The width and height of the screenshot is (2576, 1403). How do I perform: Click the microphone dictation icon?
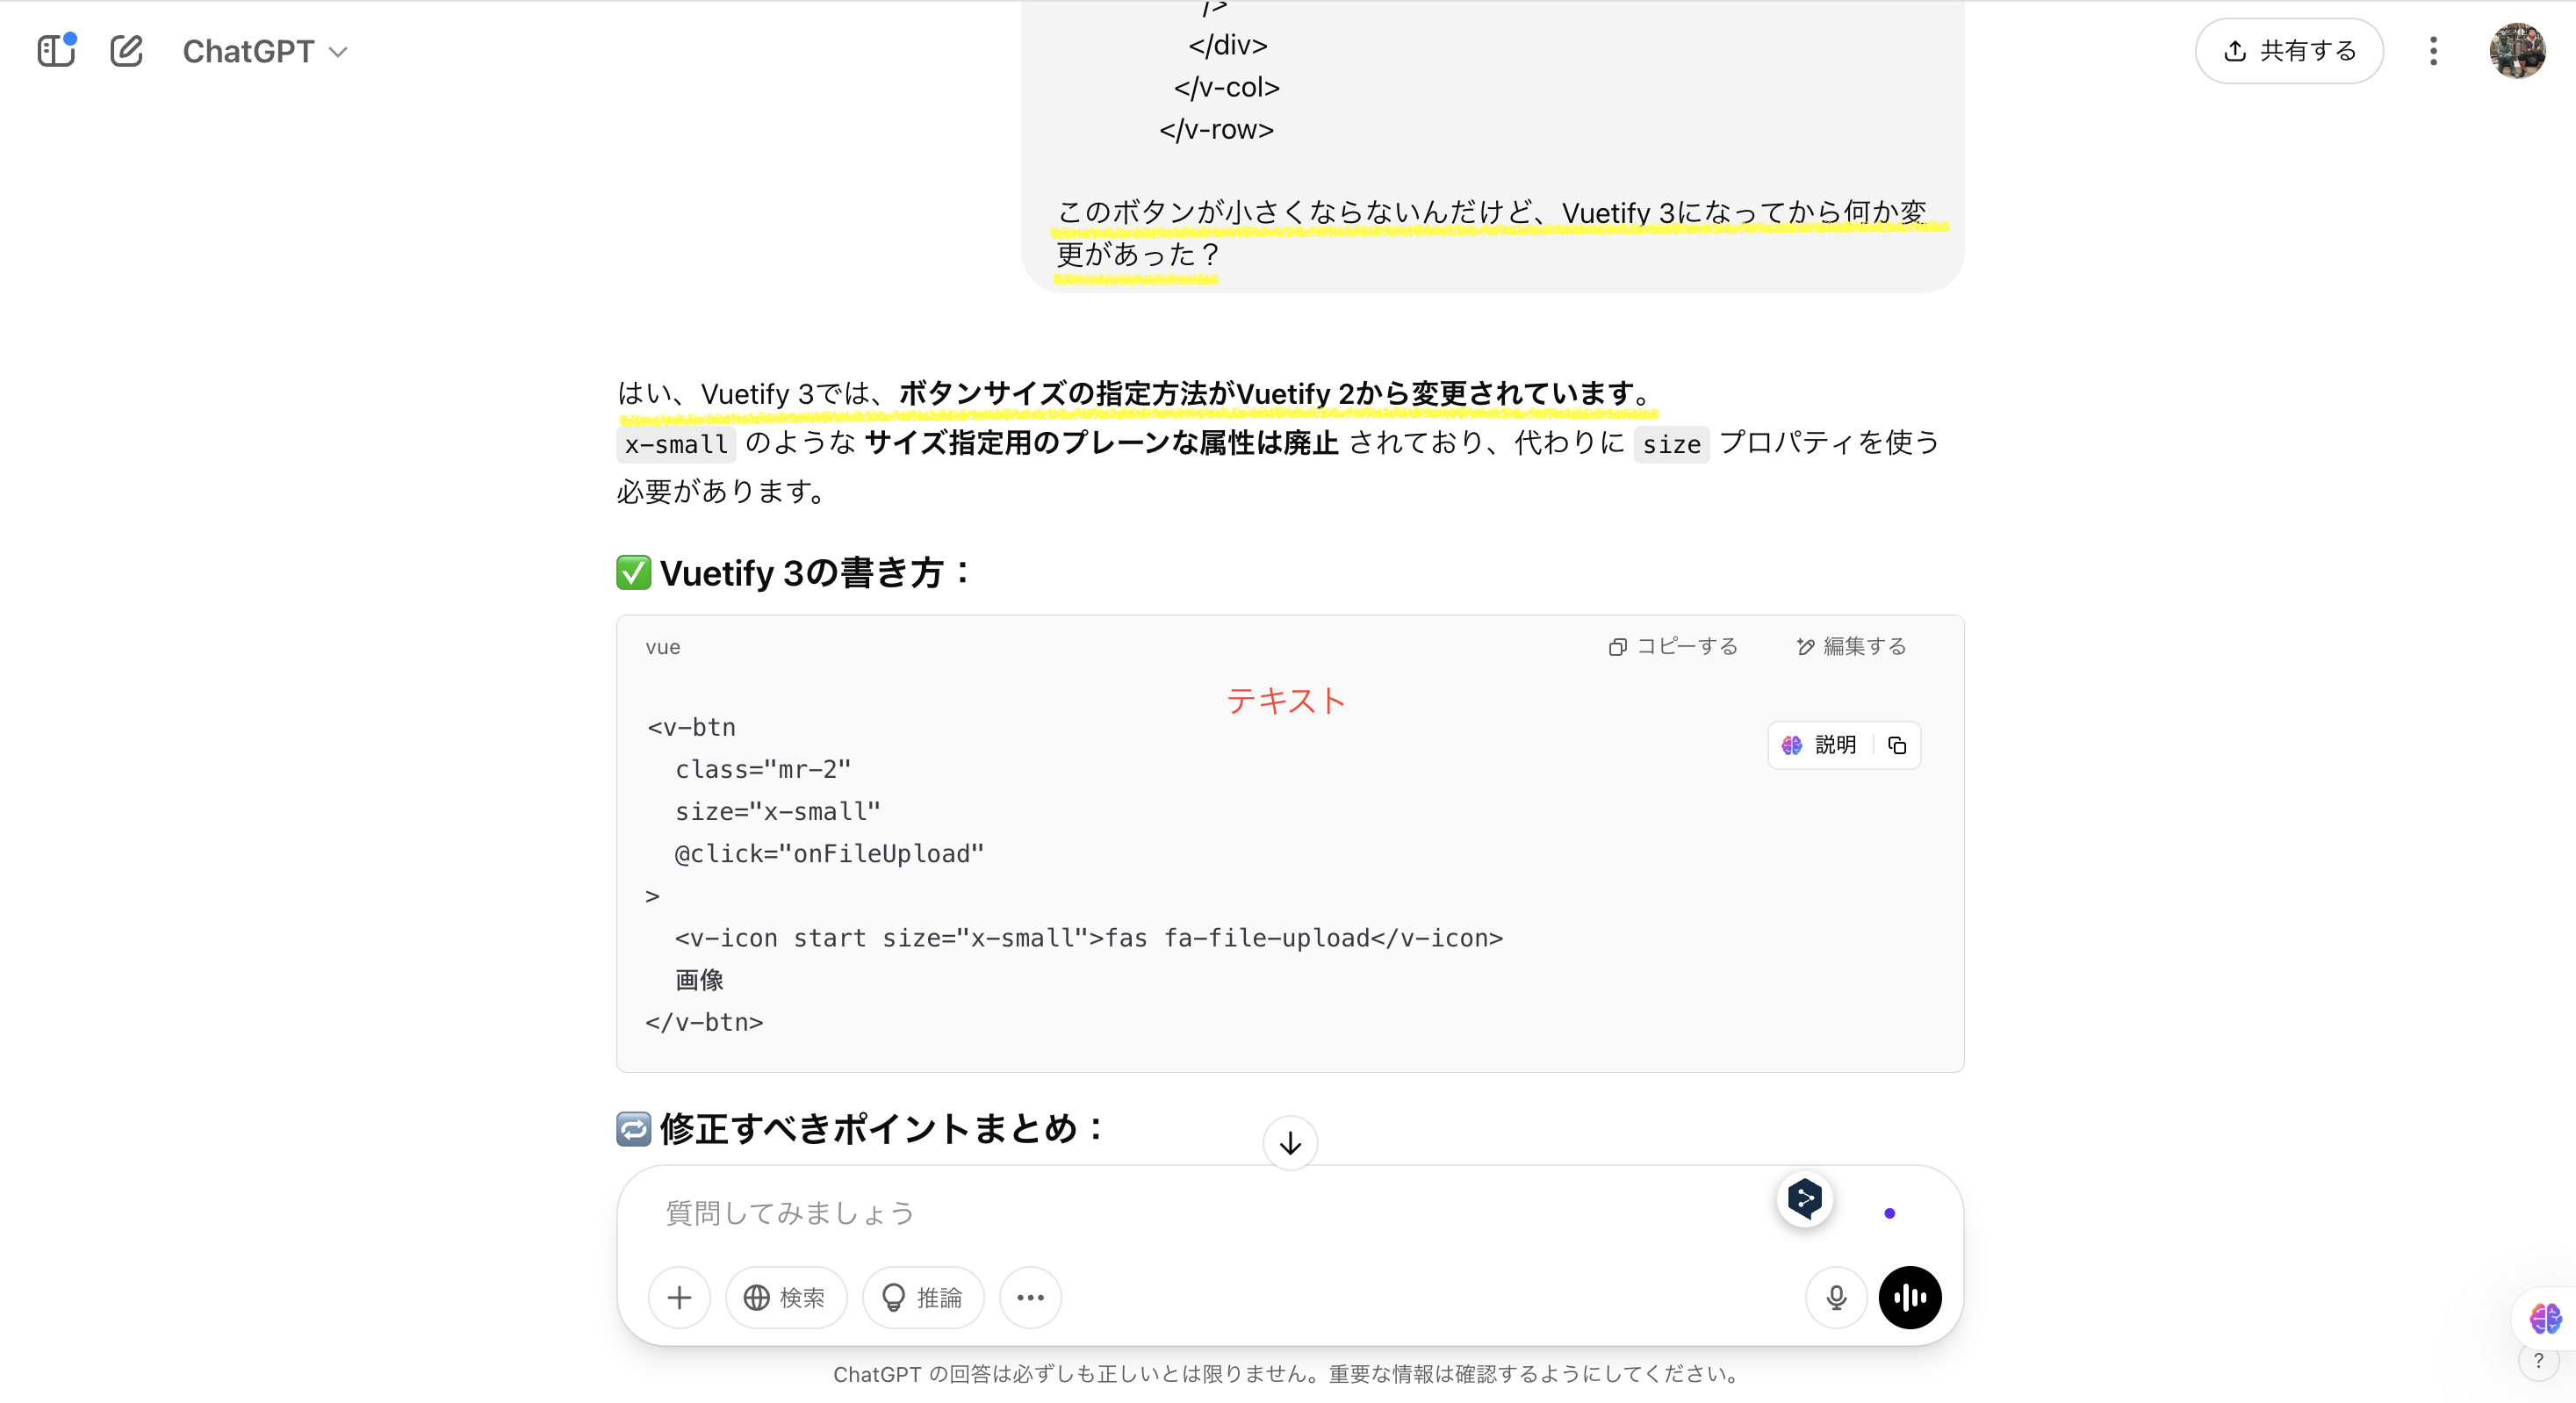(1836, 1297)
